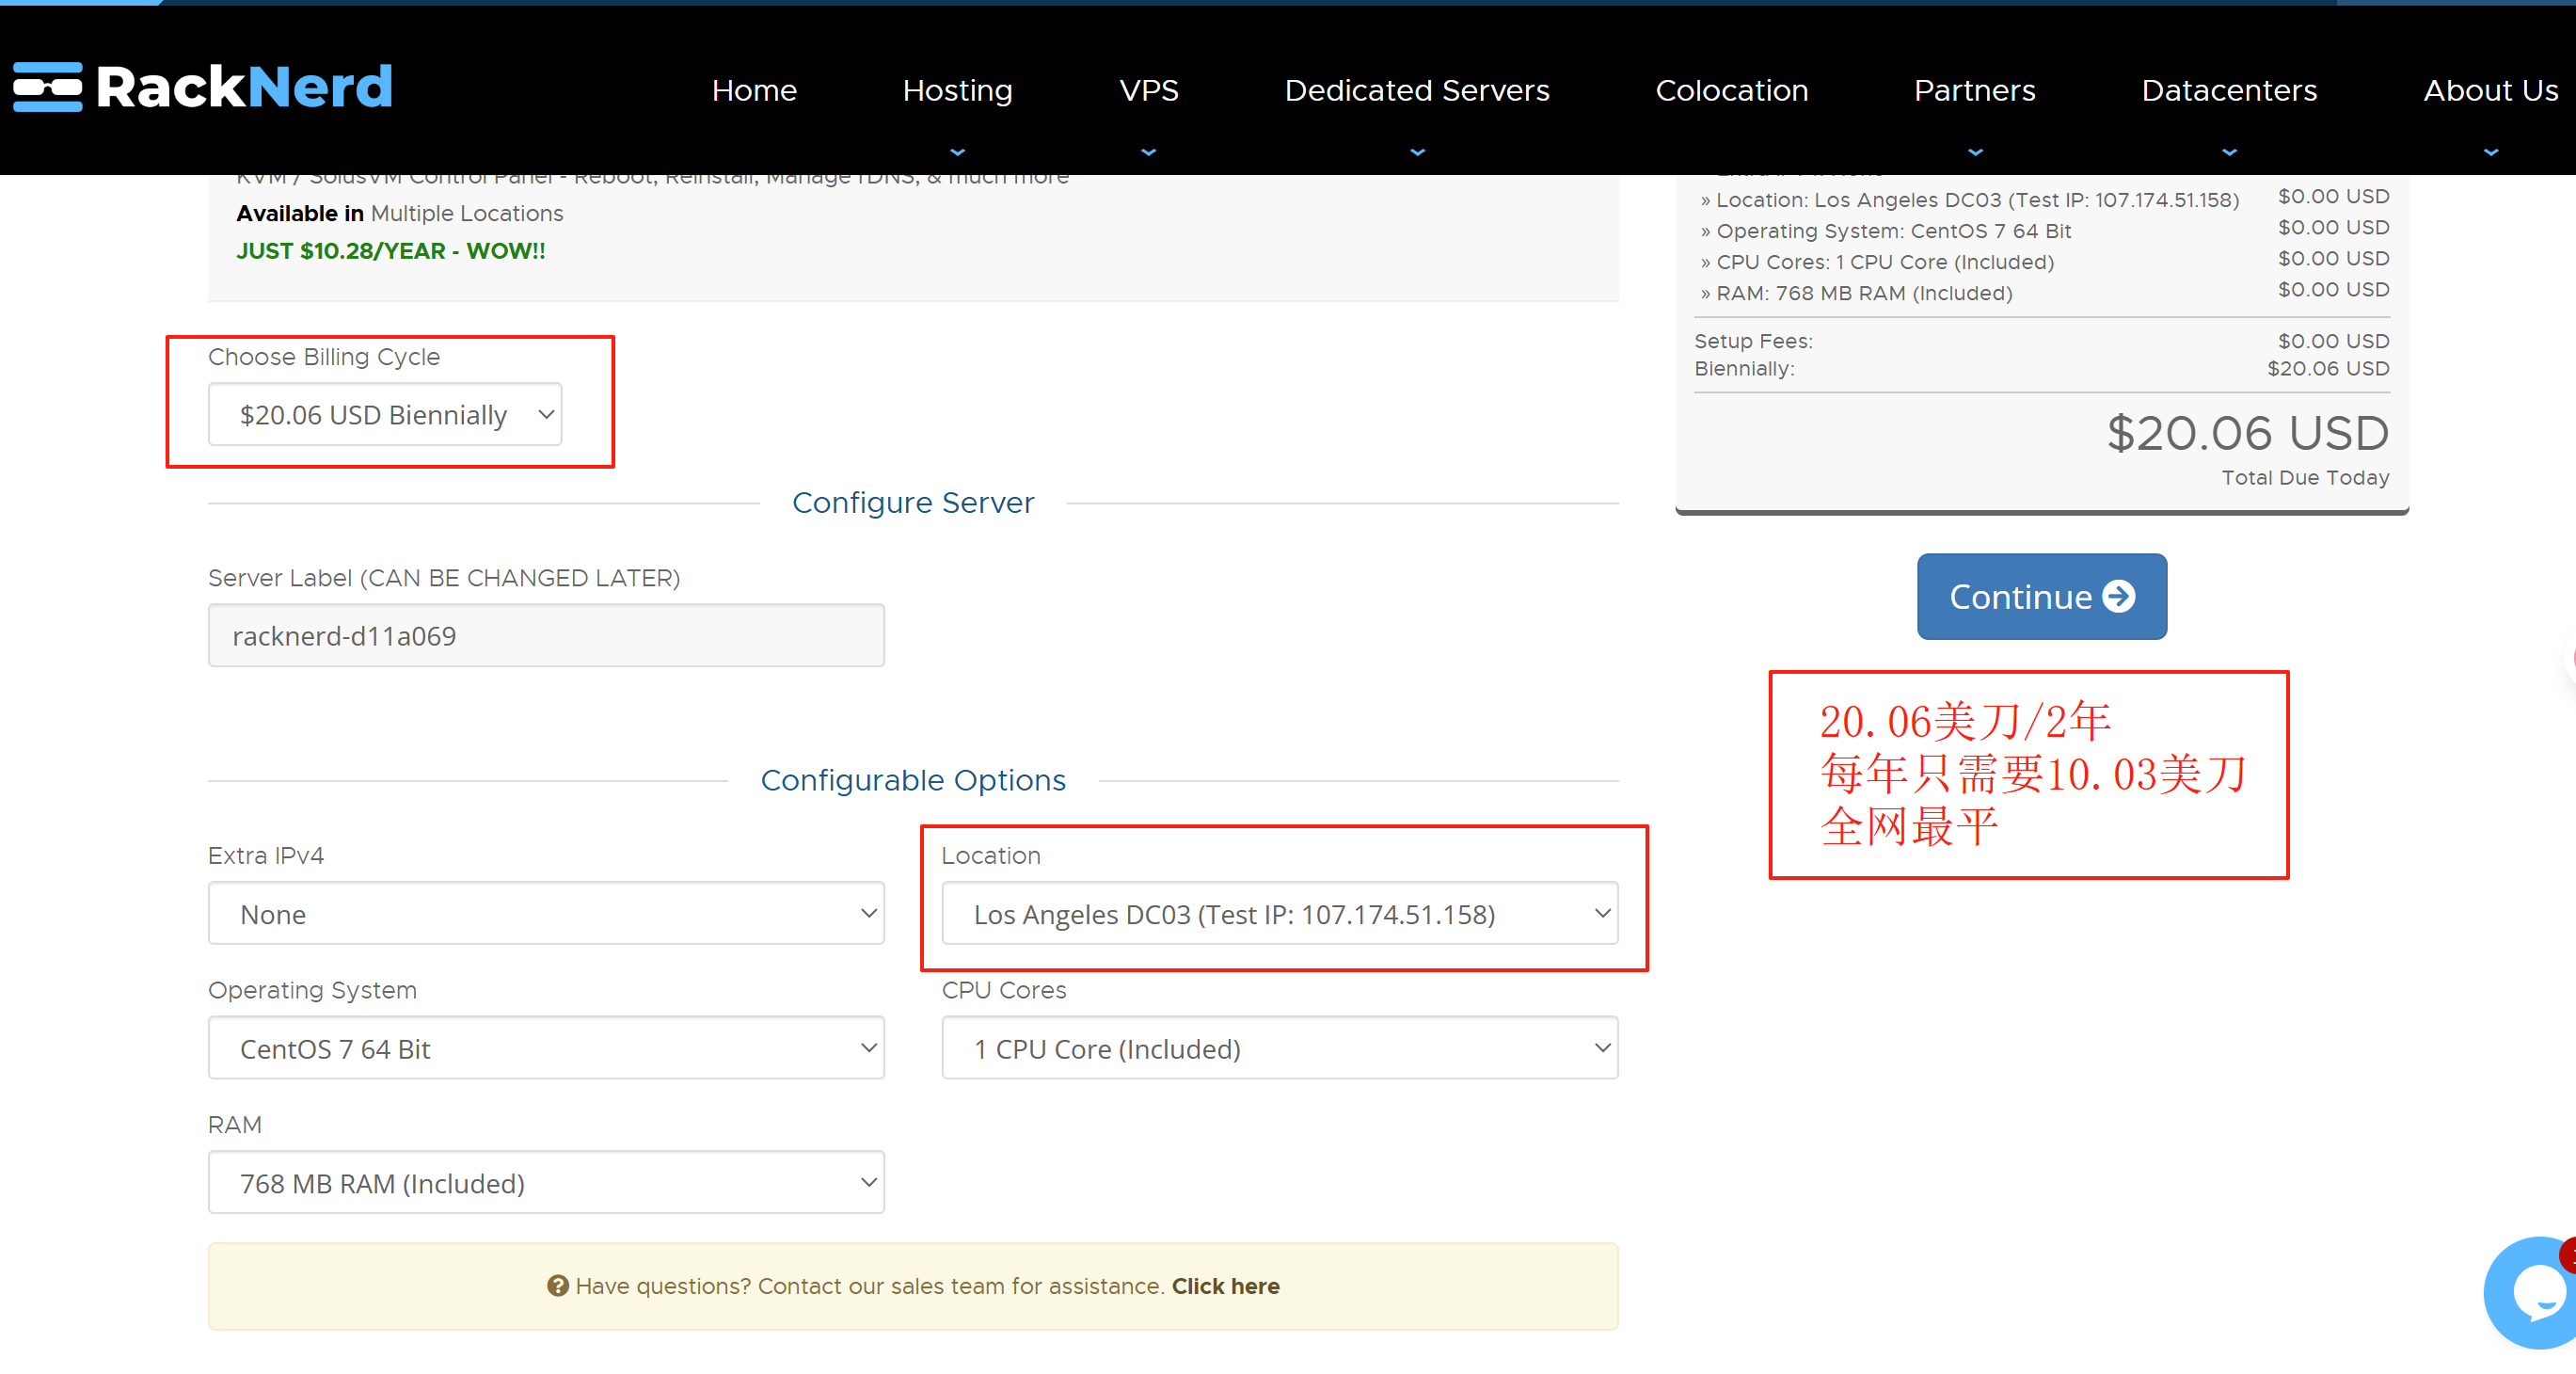Follow the 'Click here' sales link
This screenshot has height=1374, width=2576.
click(x=1225, y=1286)
